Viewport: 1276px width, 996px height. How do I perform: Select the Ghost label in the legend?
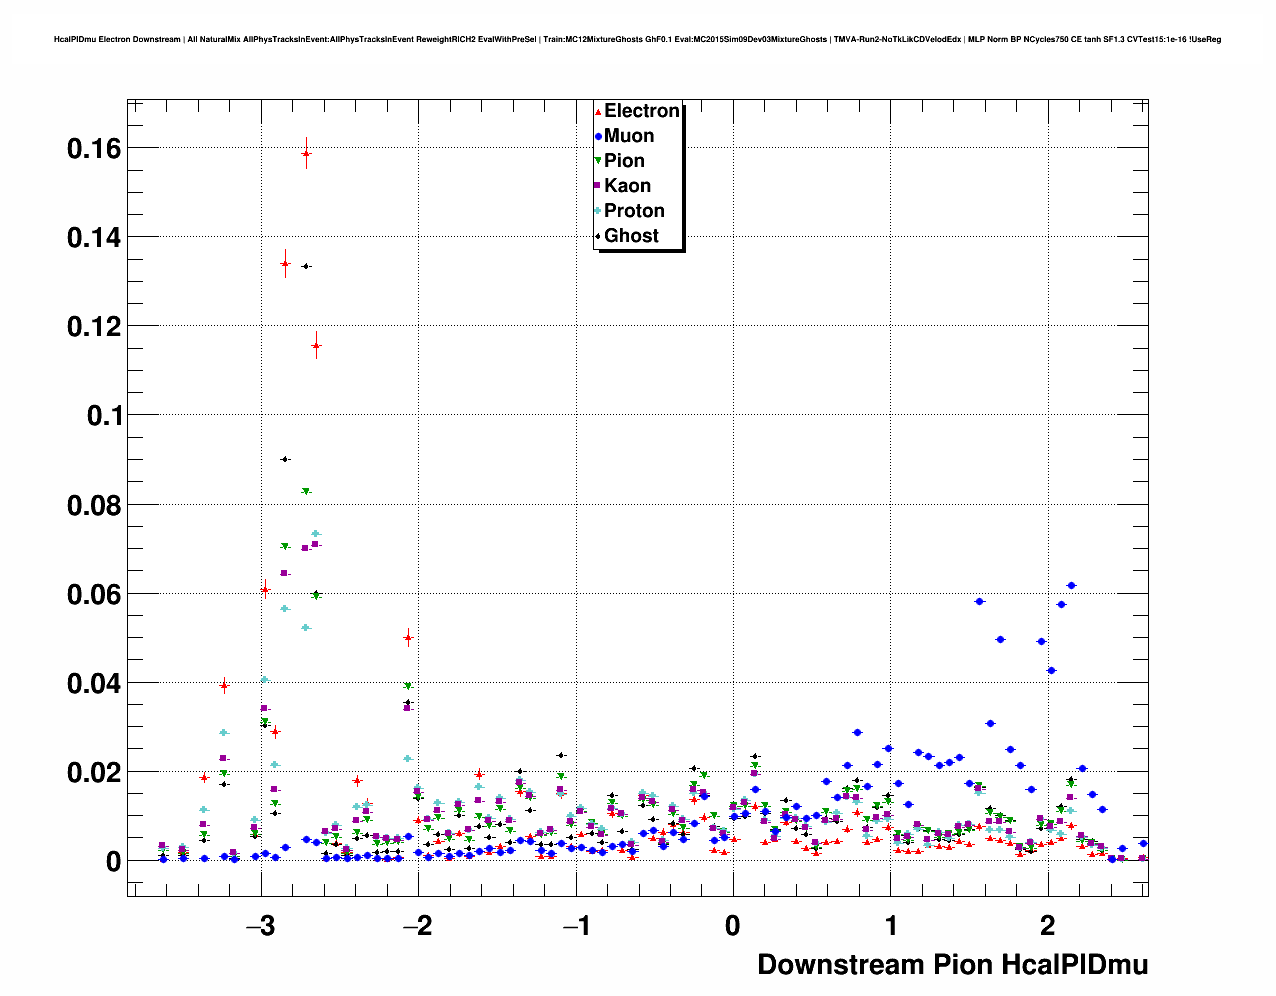click(x=631, y=236)
